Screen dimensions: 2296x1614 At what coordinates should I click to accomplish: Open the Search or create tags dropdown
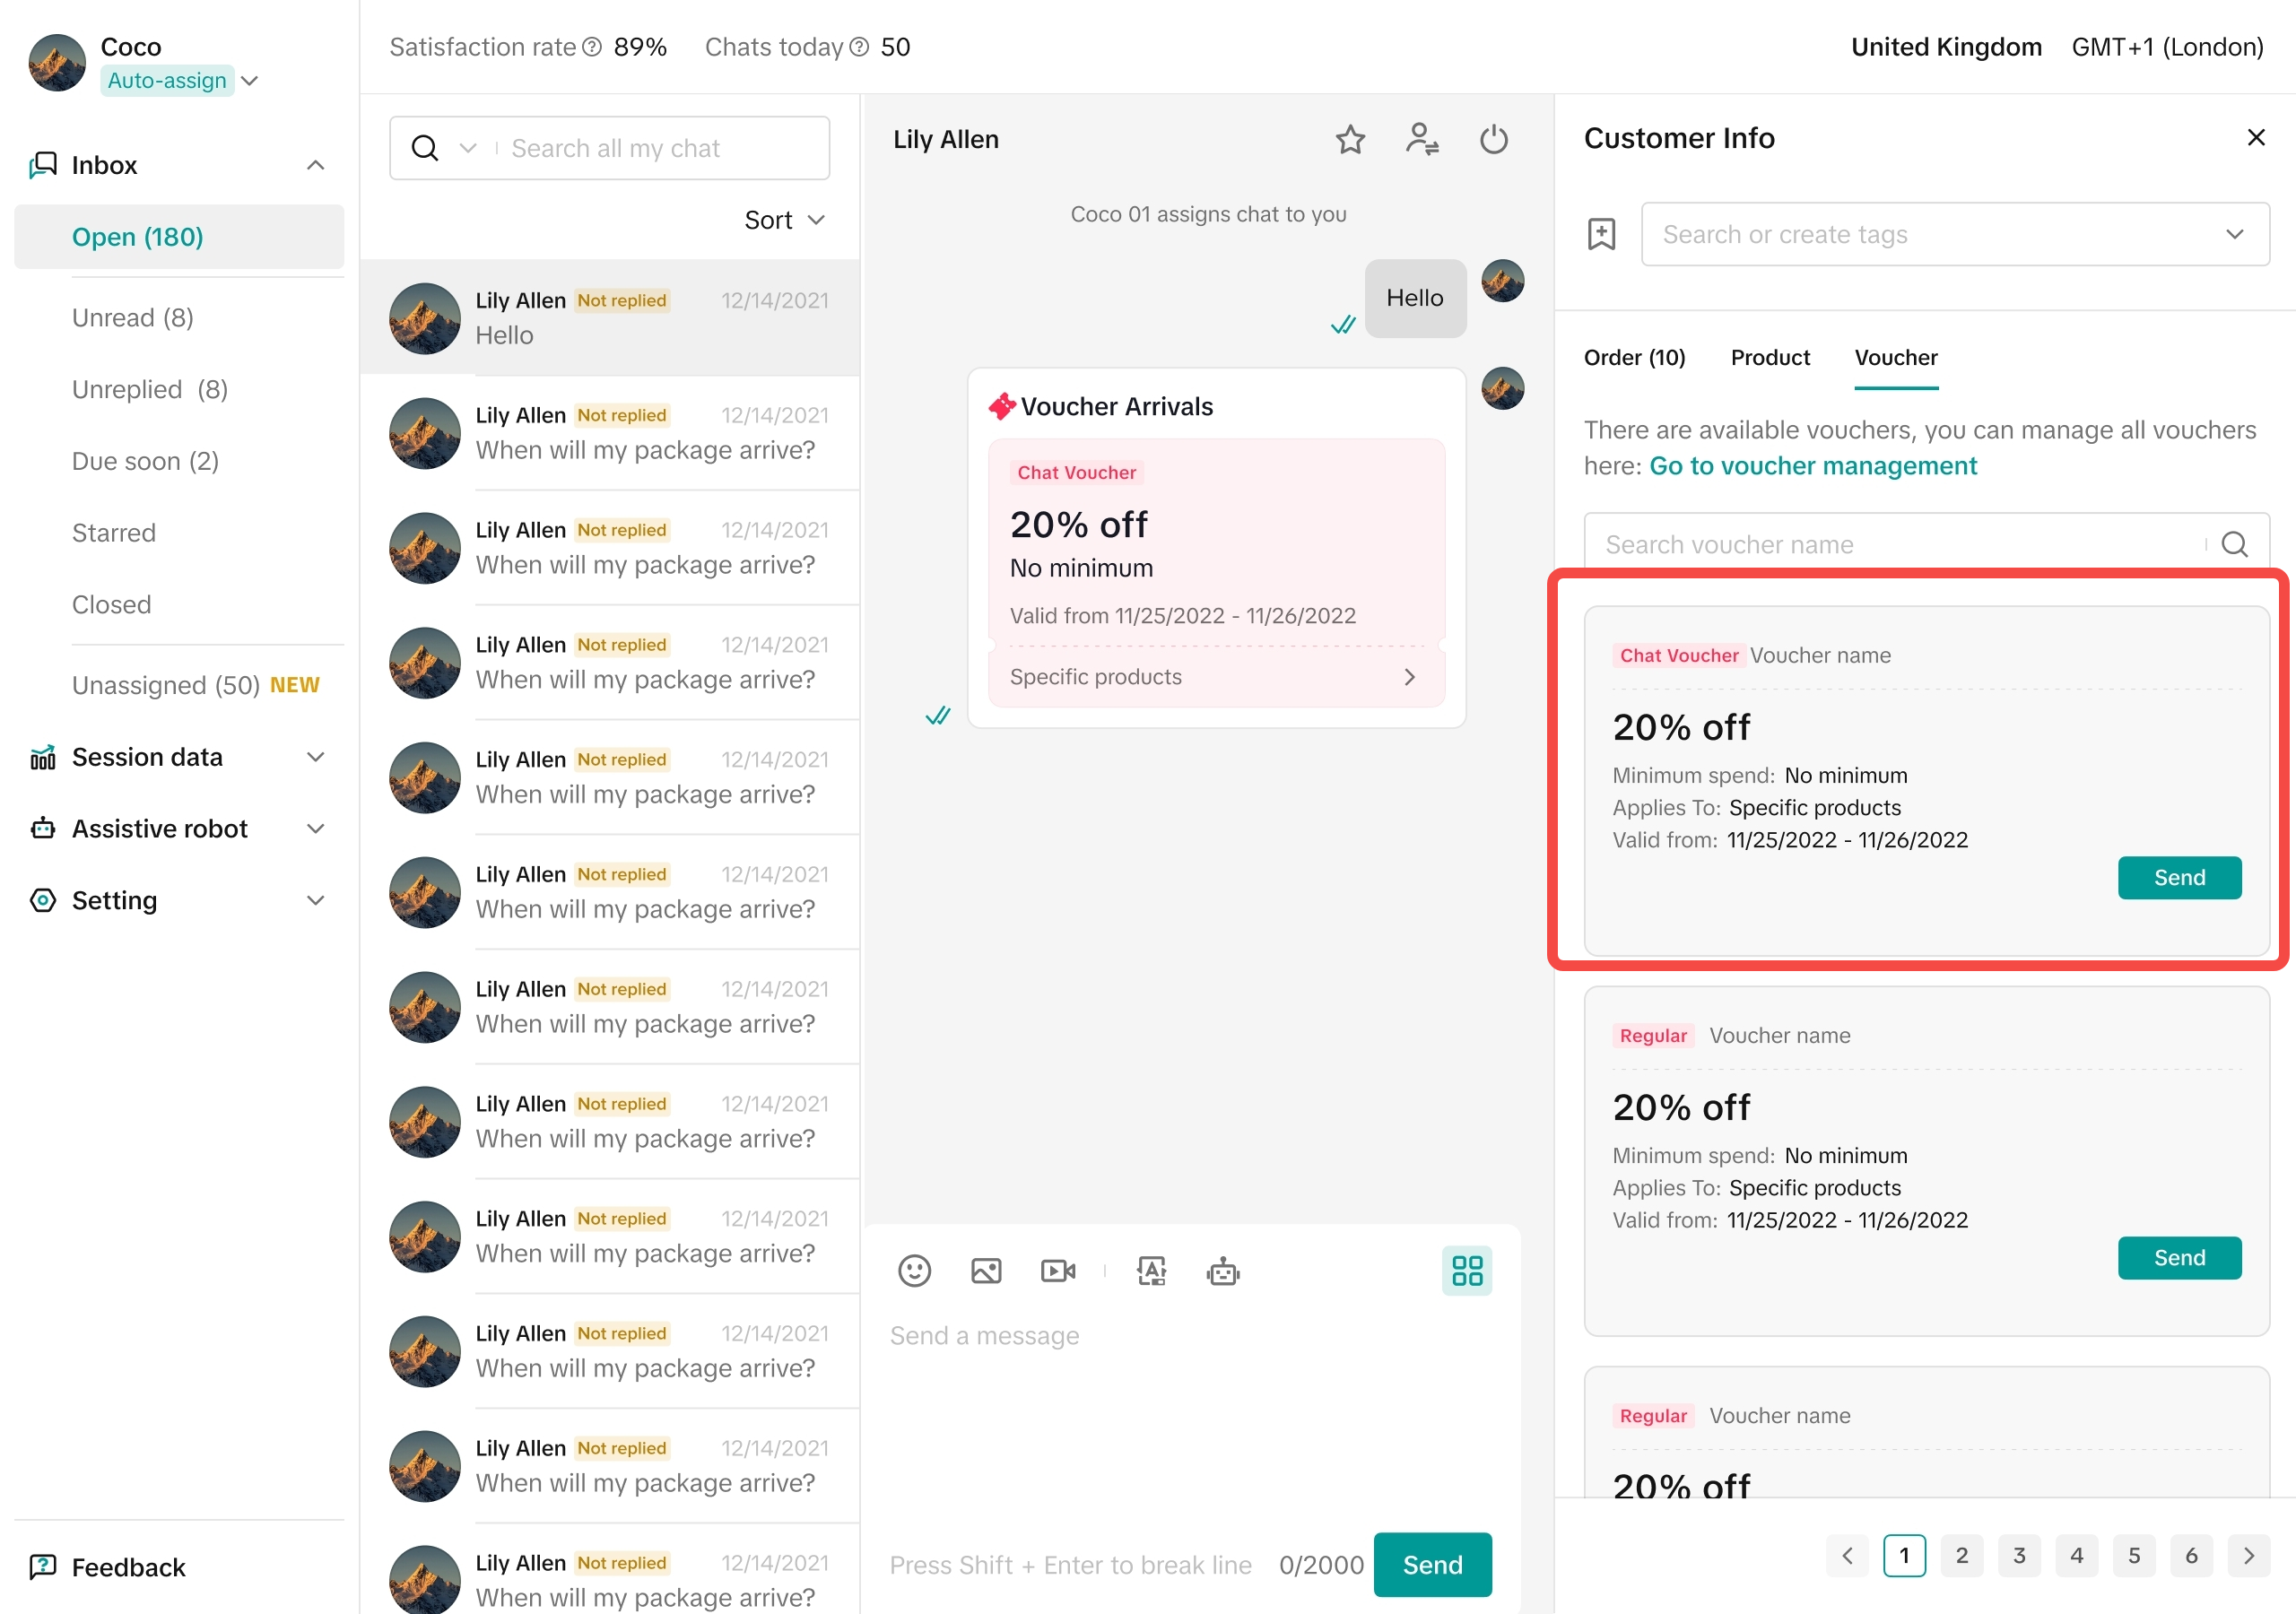click(1954, 234)
